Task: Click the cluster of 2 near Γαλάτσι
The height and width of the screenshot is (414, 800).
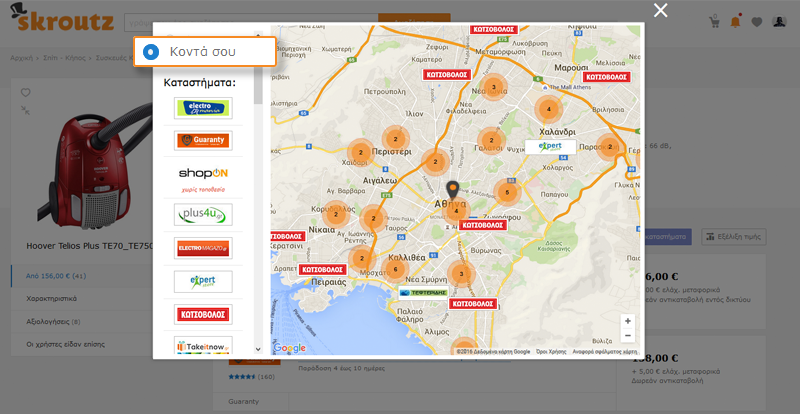Action: click(491, 140)
